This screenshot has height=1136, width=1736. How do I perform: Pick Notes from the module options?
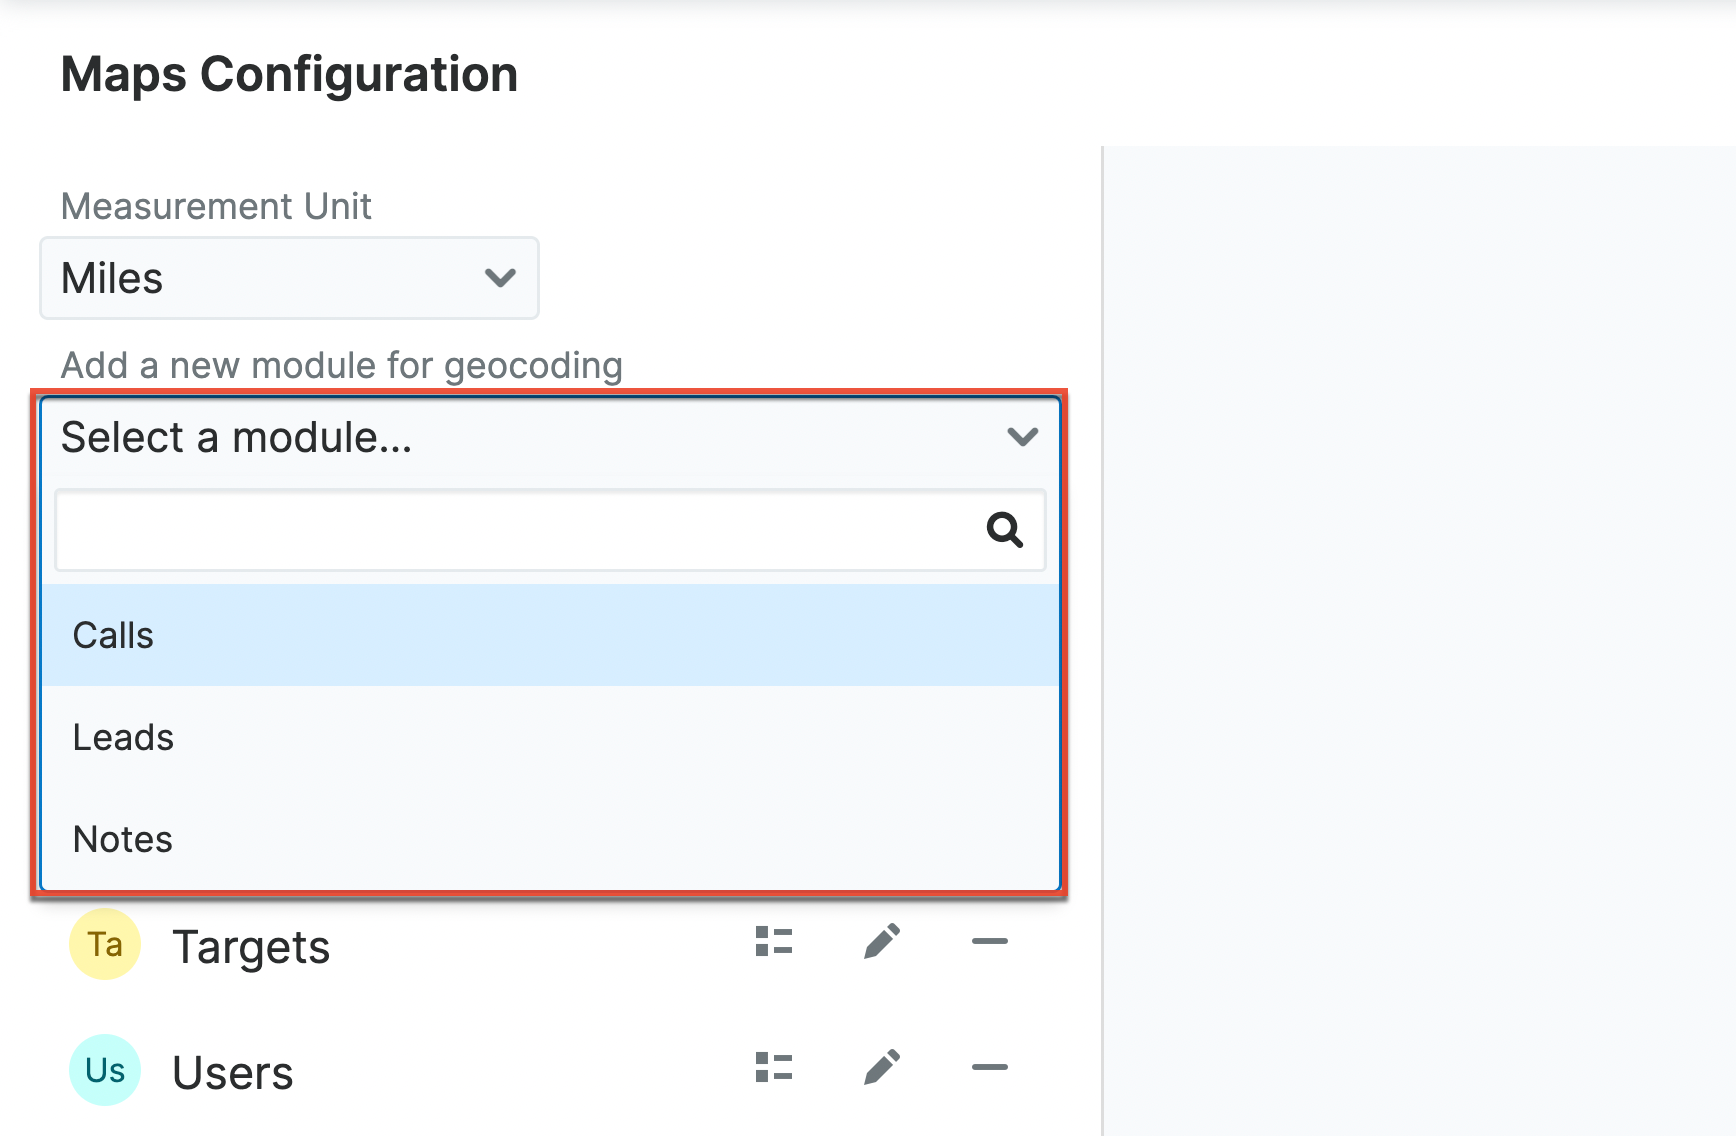[123, 839]
